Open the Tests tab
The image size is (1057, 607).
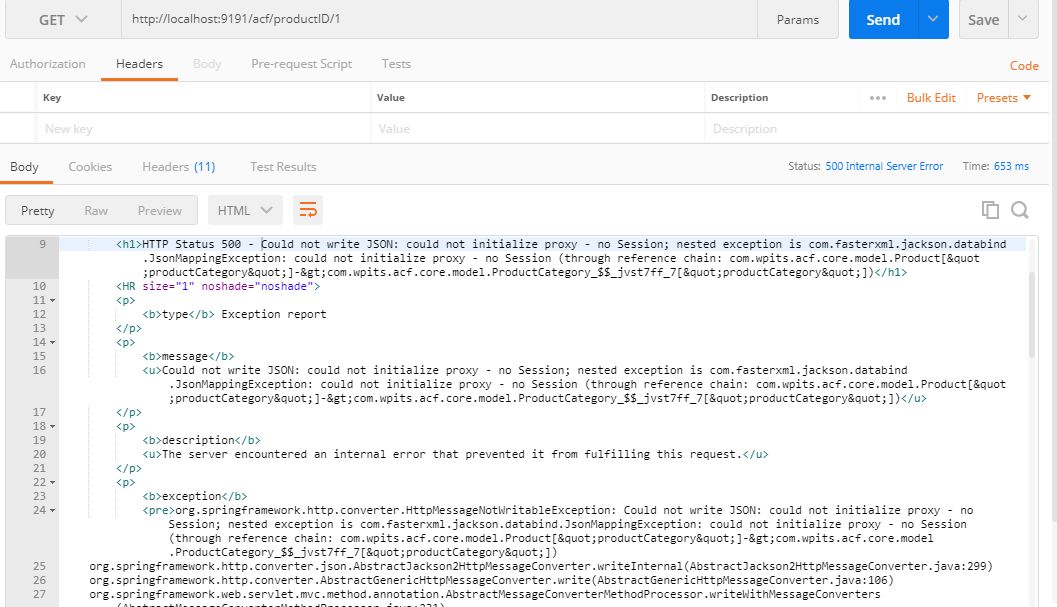pos(396,64)
